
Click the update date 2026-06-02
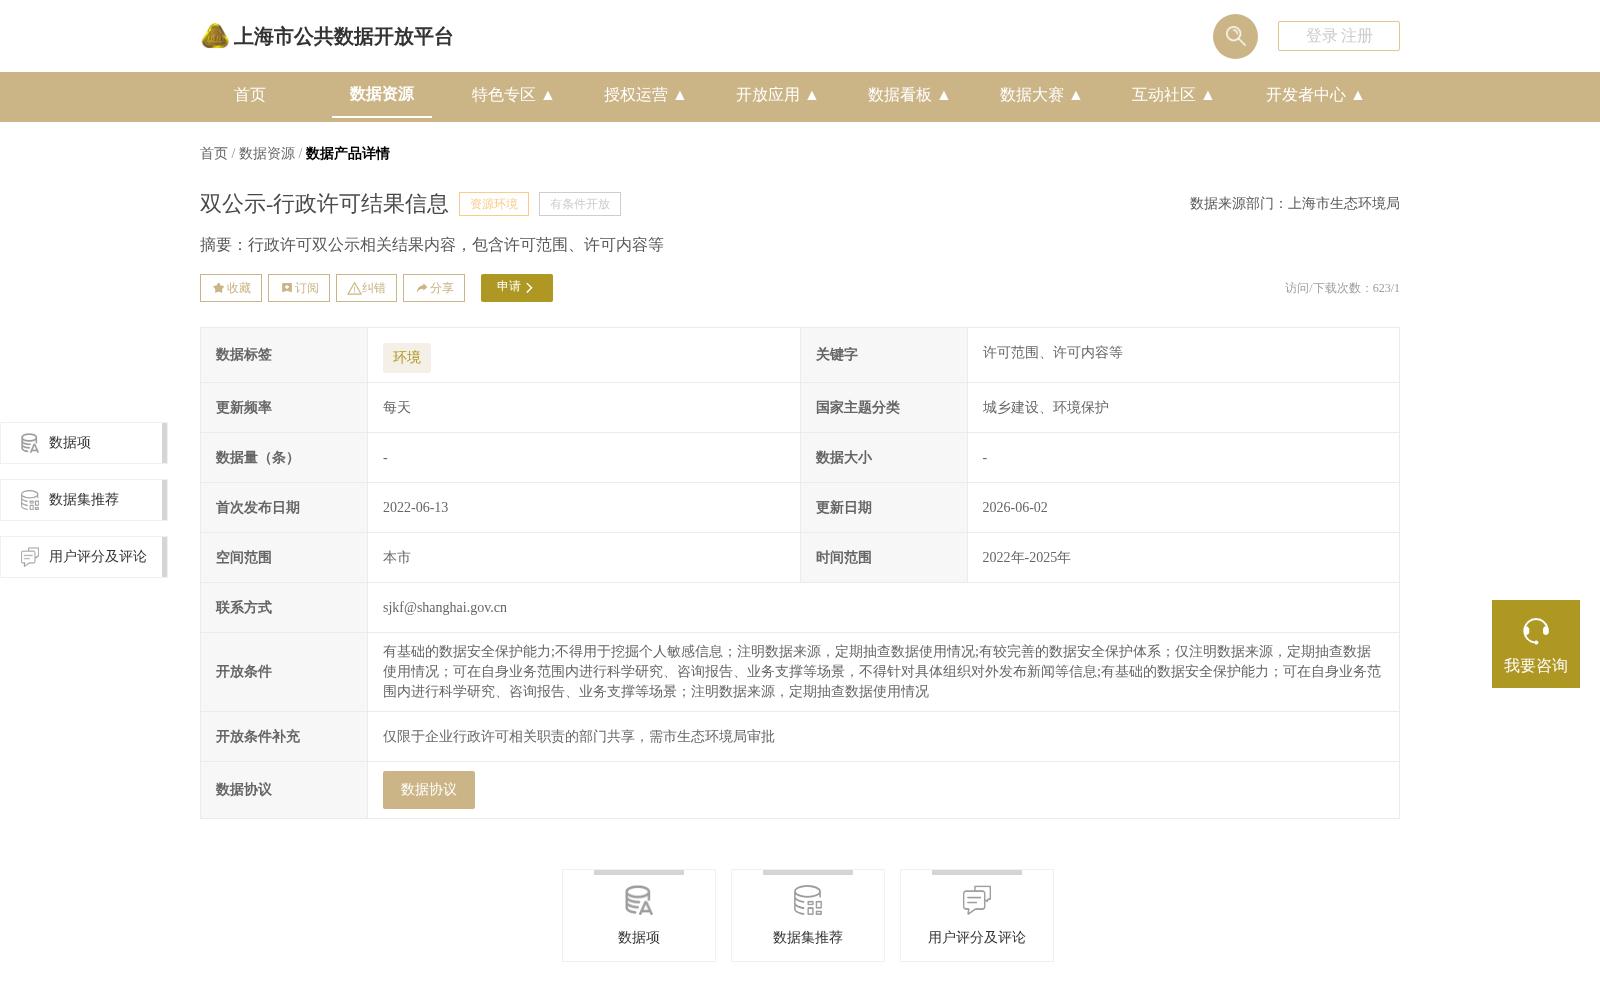point(1015,507)
